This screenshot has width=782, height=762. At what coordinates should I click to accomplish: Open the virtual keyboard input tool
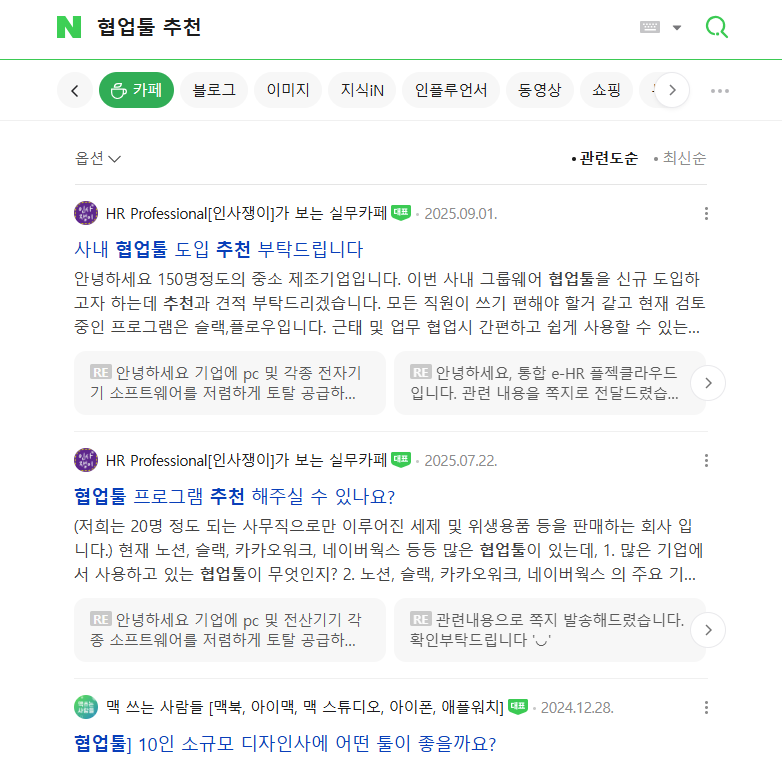(650, 27)
